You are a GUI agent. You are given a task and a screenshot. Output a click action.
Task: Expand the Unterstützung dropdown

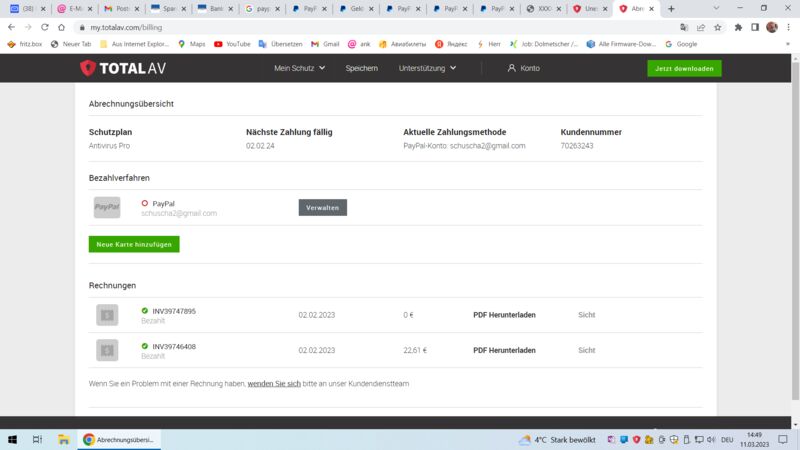click(428, 68)
